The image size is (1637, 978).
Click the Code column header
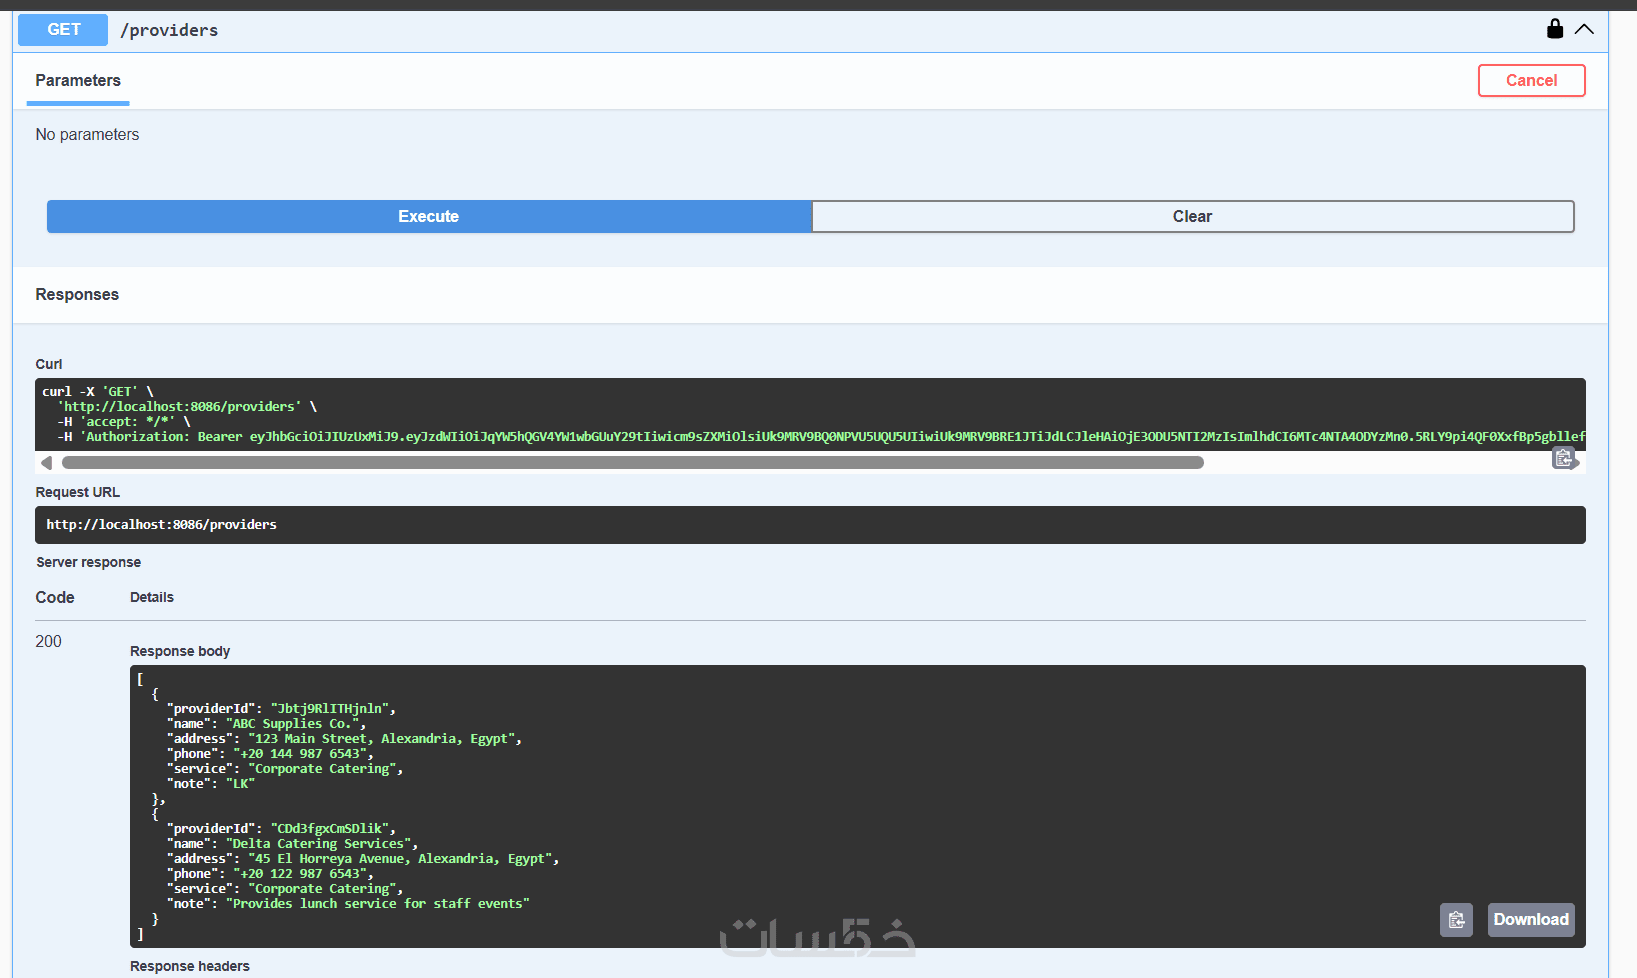(x=55, y=597)
